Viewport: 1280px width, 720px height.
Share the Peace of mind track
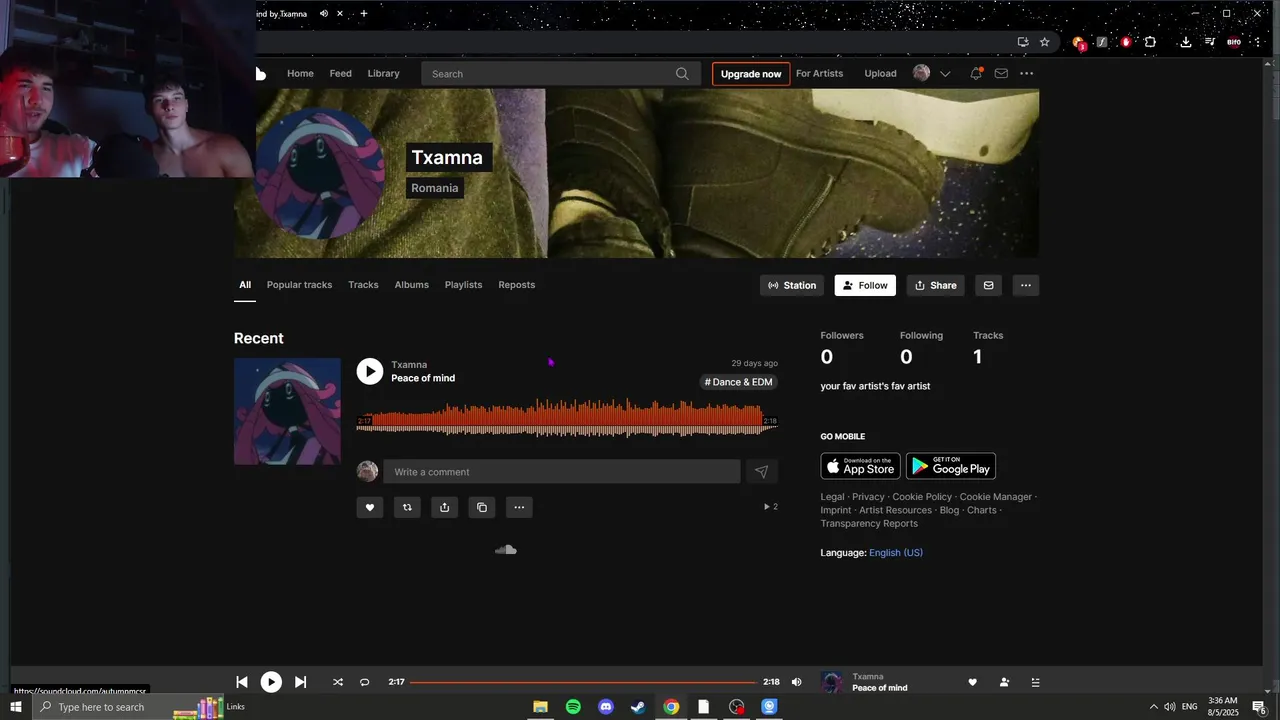point(444,507)
